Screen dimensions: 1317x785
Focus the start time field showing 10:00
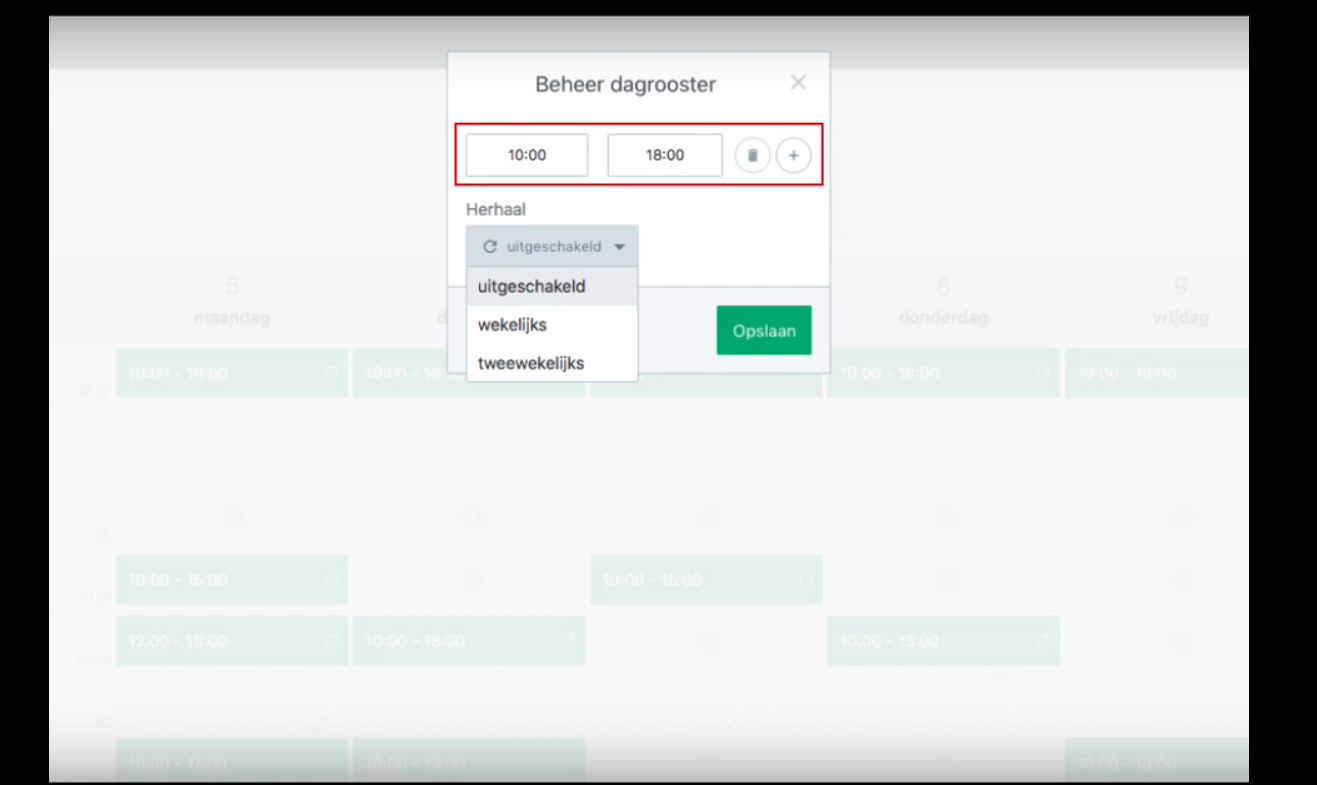click(x=527, y=156)
